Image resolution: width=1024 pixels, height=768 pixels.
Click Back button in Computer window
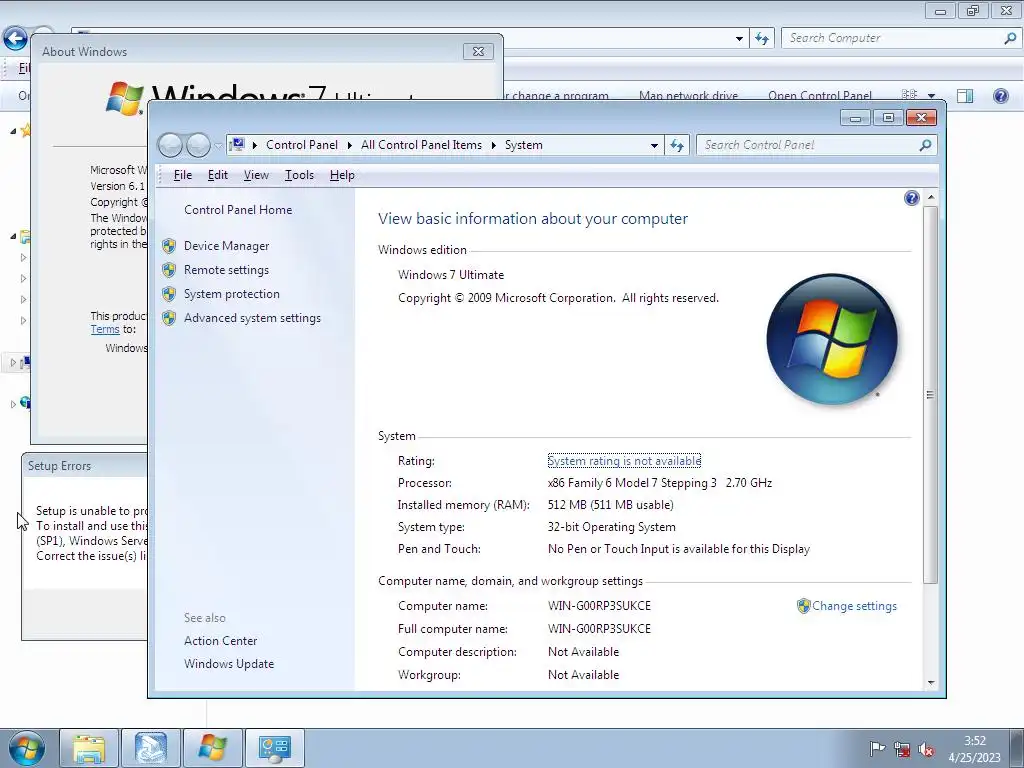15,38
